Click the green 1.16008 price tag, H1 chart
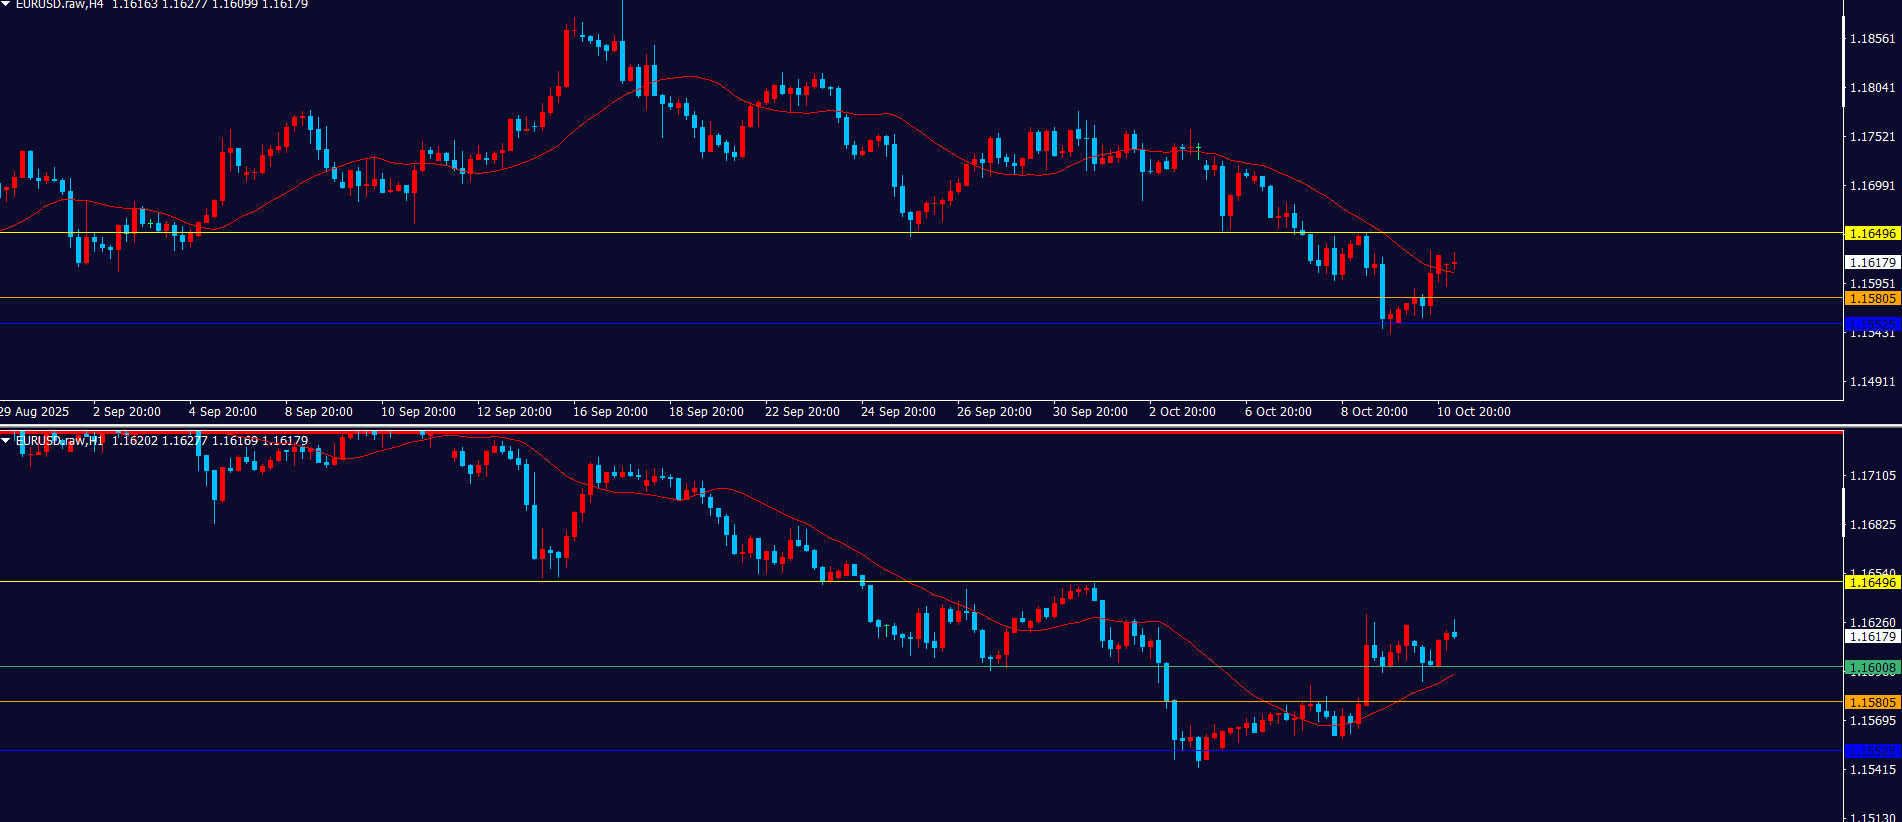Viewport: 1902px width, 822px height. (1871, 667)
